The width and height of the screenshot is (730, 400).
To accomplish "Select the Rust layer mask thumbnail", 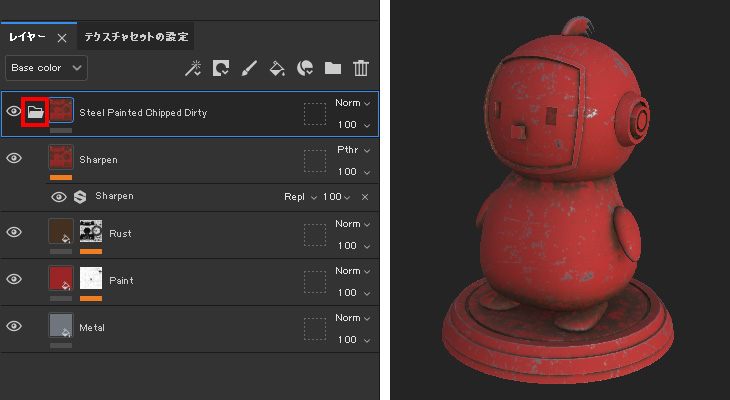I will 91,232.
